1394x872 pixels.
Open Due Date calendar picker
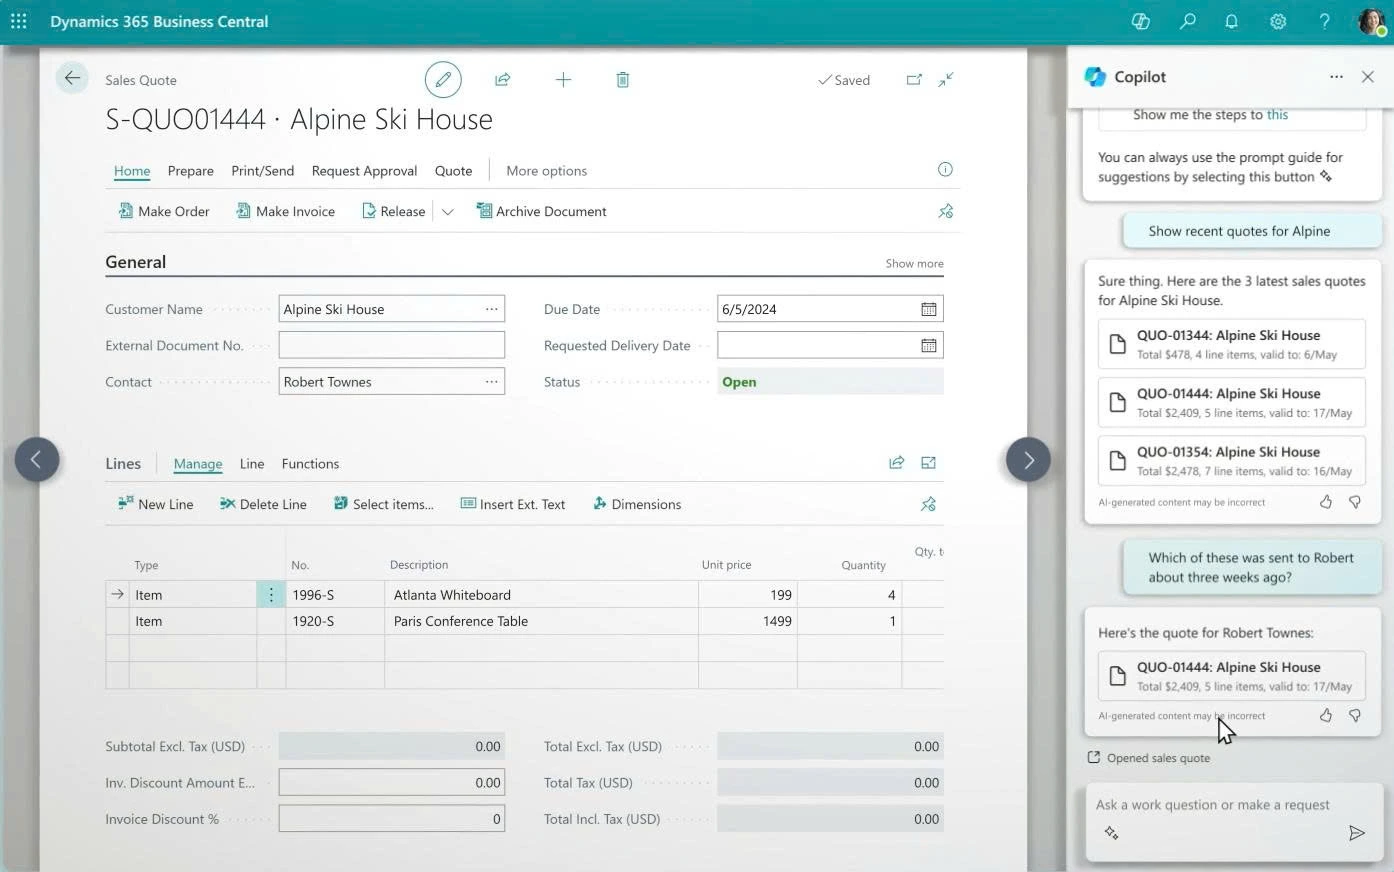coord(928,309)
